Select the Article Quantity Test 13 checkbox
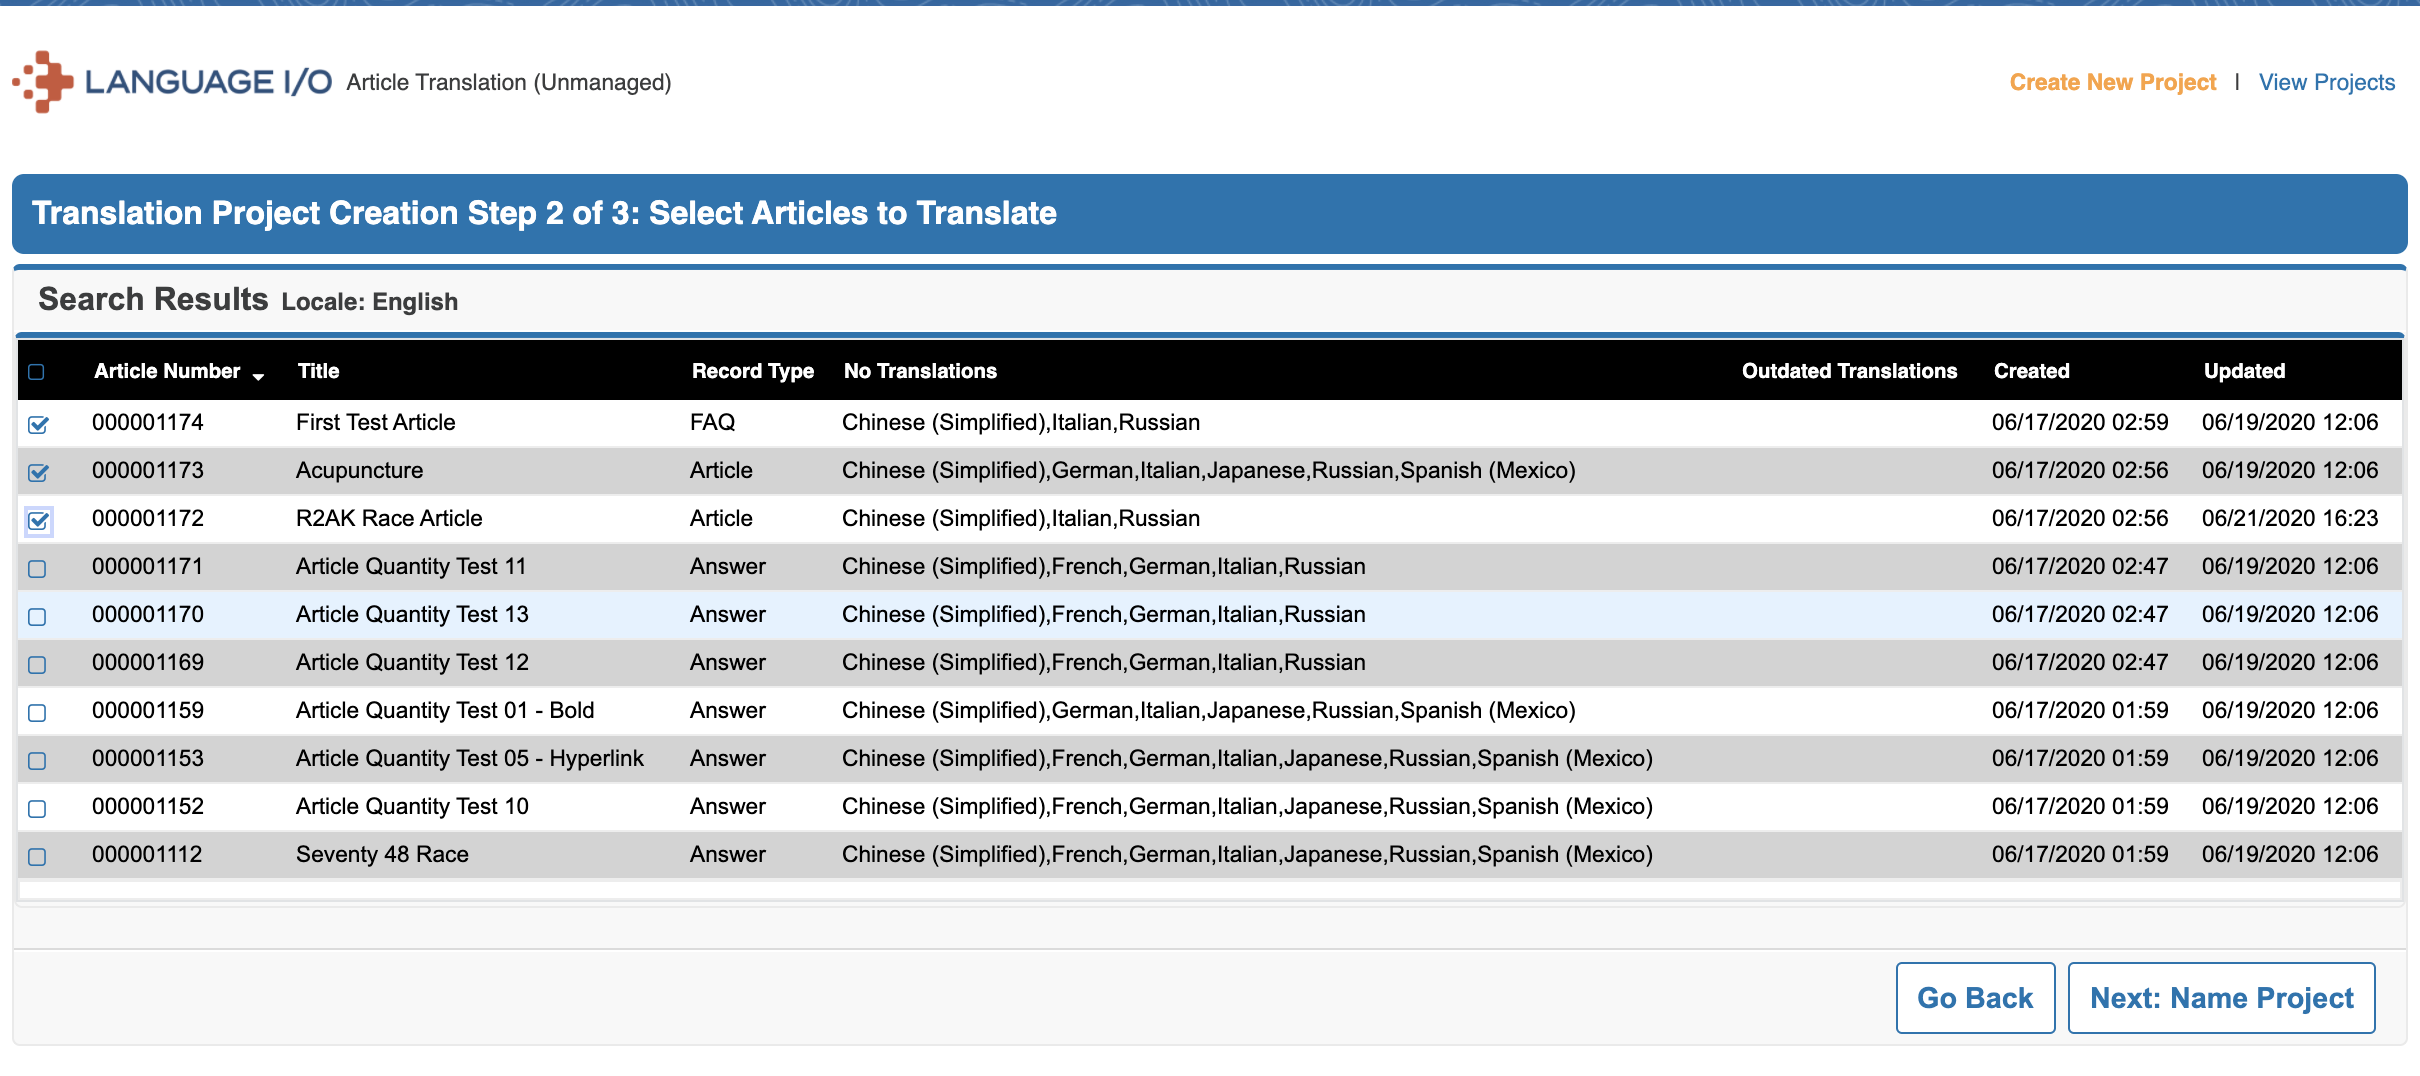2420x1076 pixels. [x=37, y=617]
